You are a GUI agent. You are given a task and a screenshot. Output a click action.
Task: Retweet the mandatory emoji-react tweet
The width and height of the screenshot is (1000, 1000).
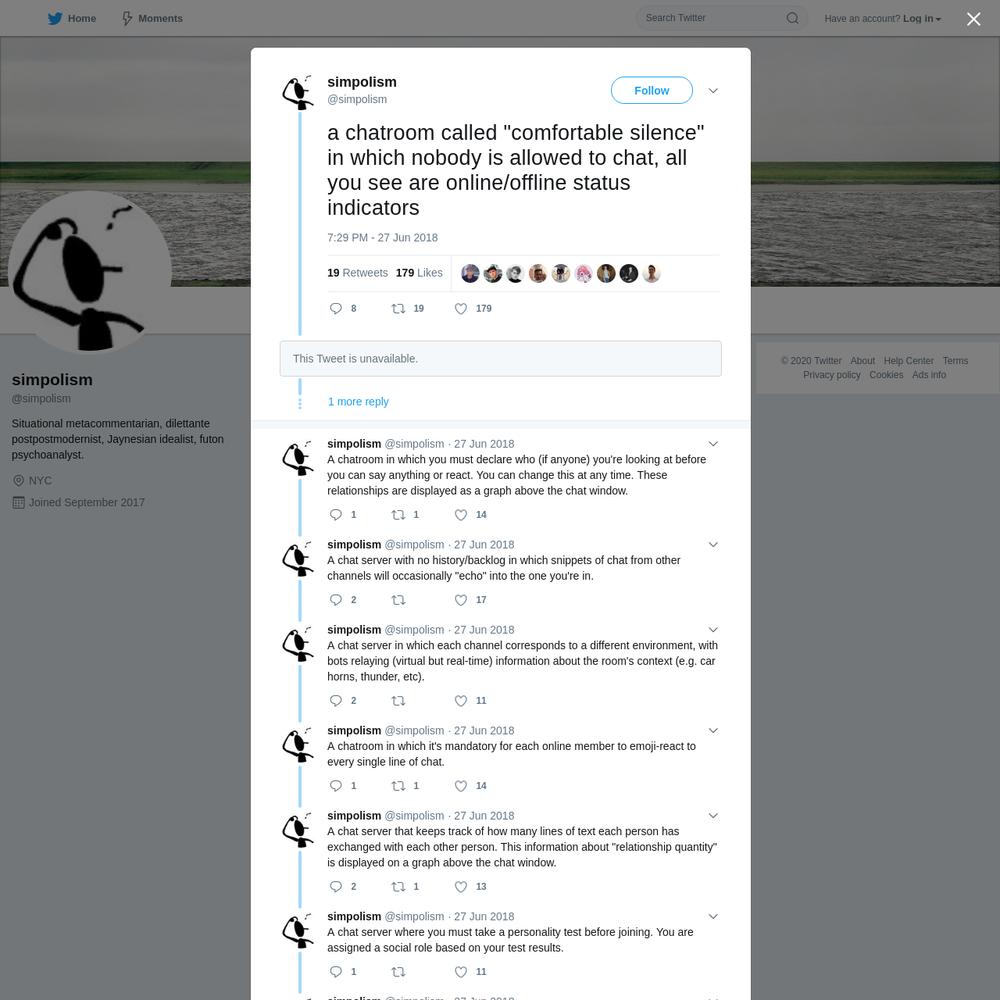398,786
